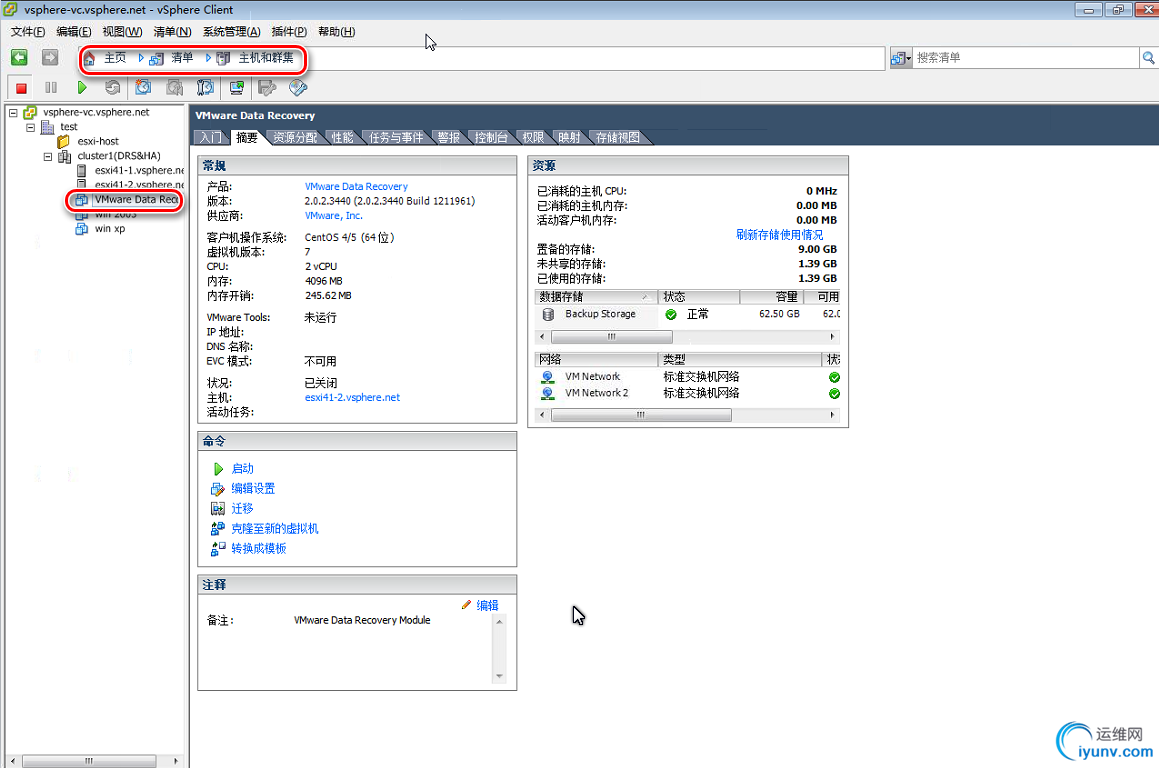The width and height of the screenshot is (1159, 768).
Task: Click VMware, Inc. vendor link
Action: tap(333, 216)
